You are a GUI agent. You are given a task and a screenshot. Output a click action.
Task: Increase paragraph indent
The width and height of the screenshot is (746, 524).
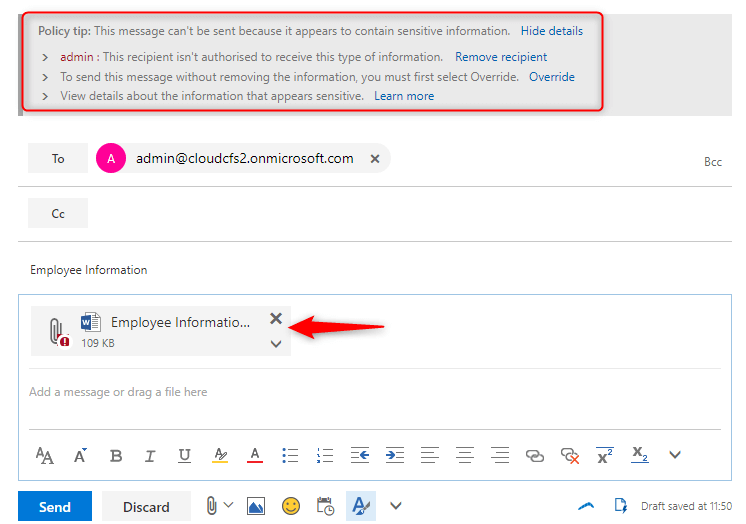tap(395, 455)
